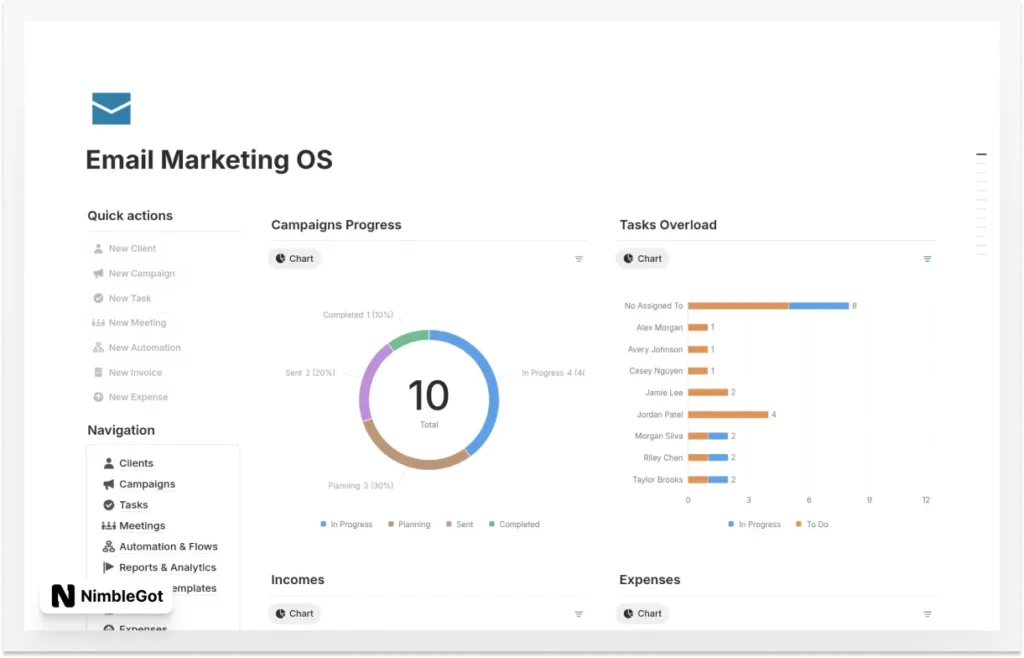Screen dimensions: 1024x658
Task: Toggle the Completed legend in Campaigns Progress
Action: 514,523
